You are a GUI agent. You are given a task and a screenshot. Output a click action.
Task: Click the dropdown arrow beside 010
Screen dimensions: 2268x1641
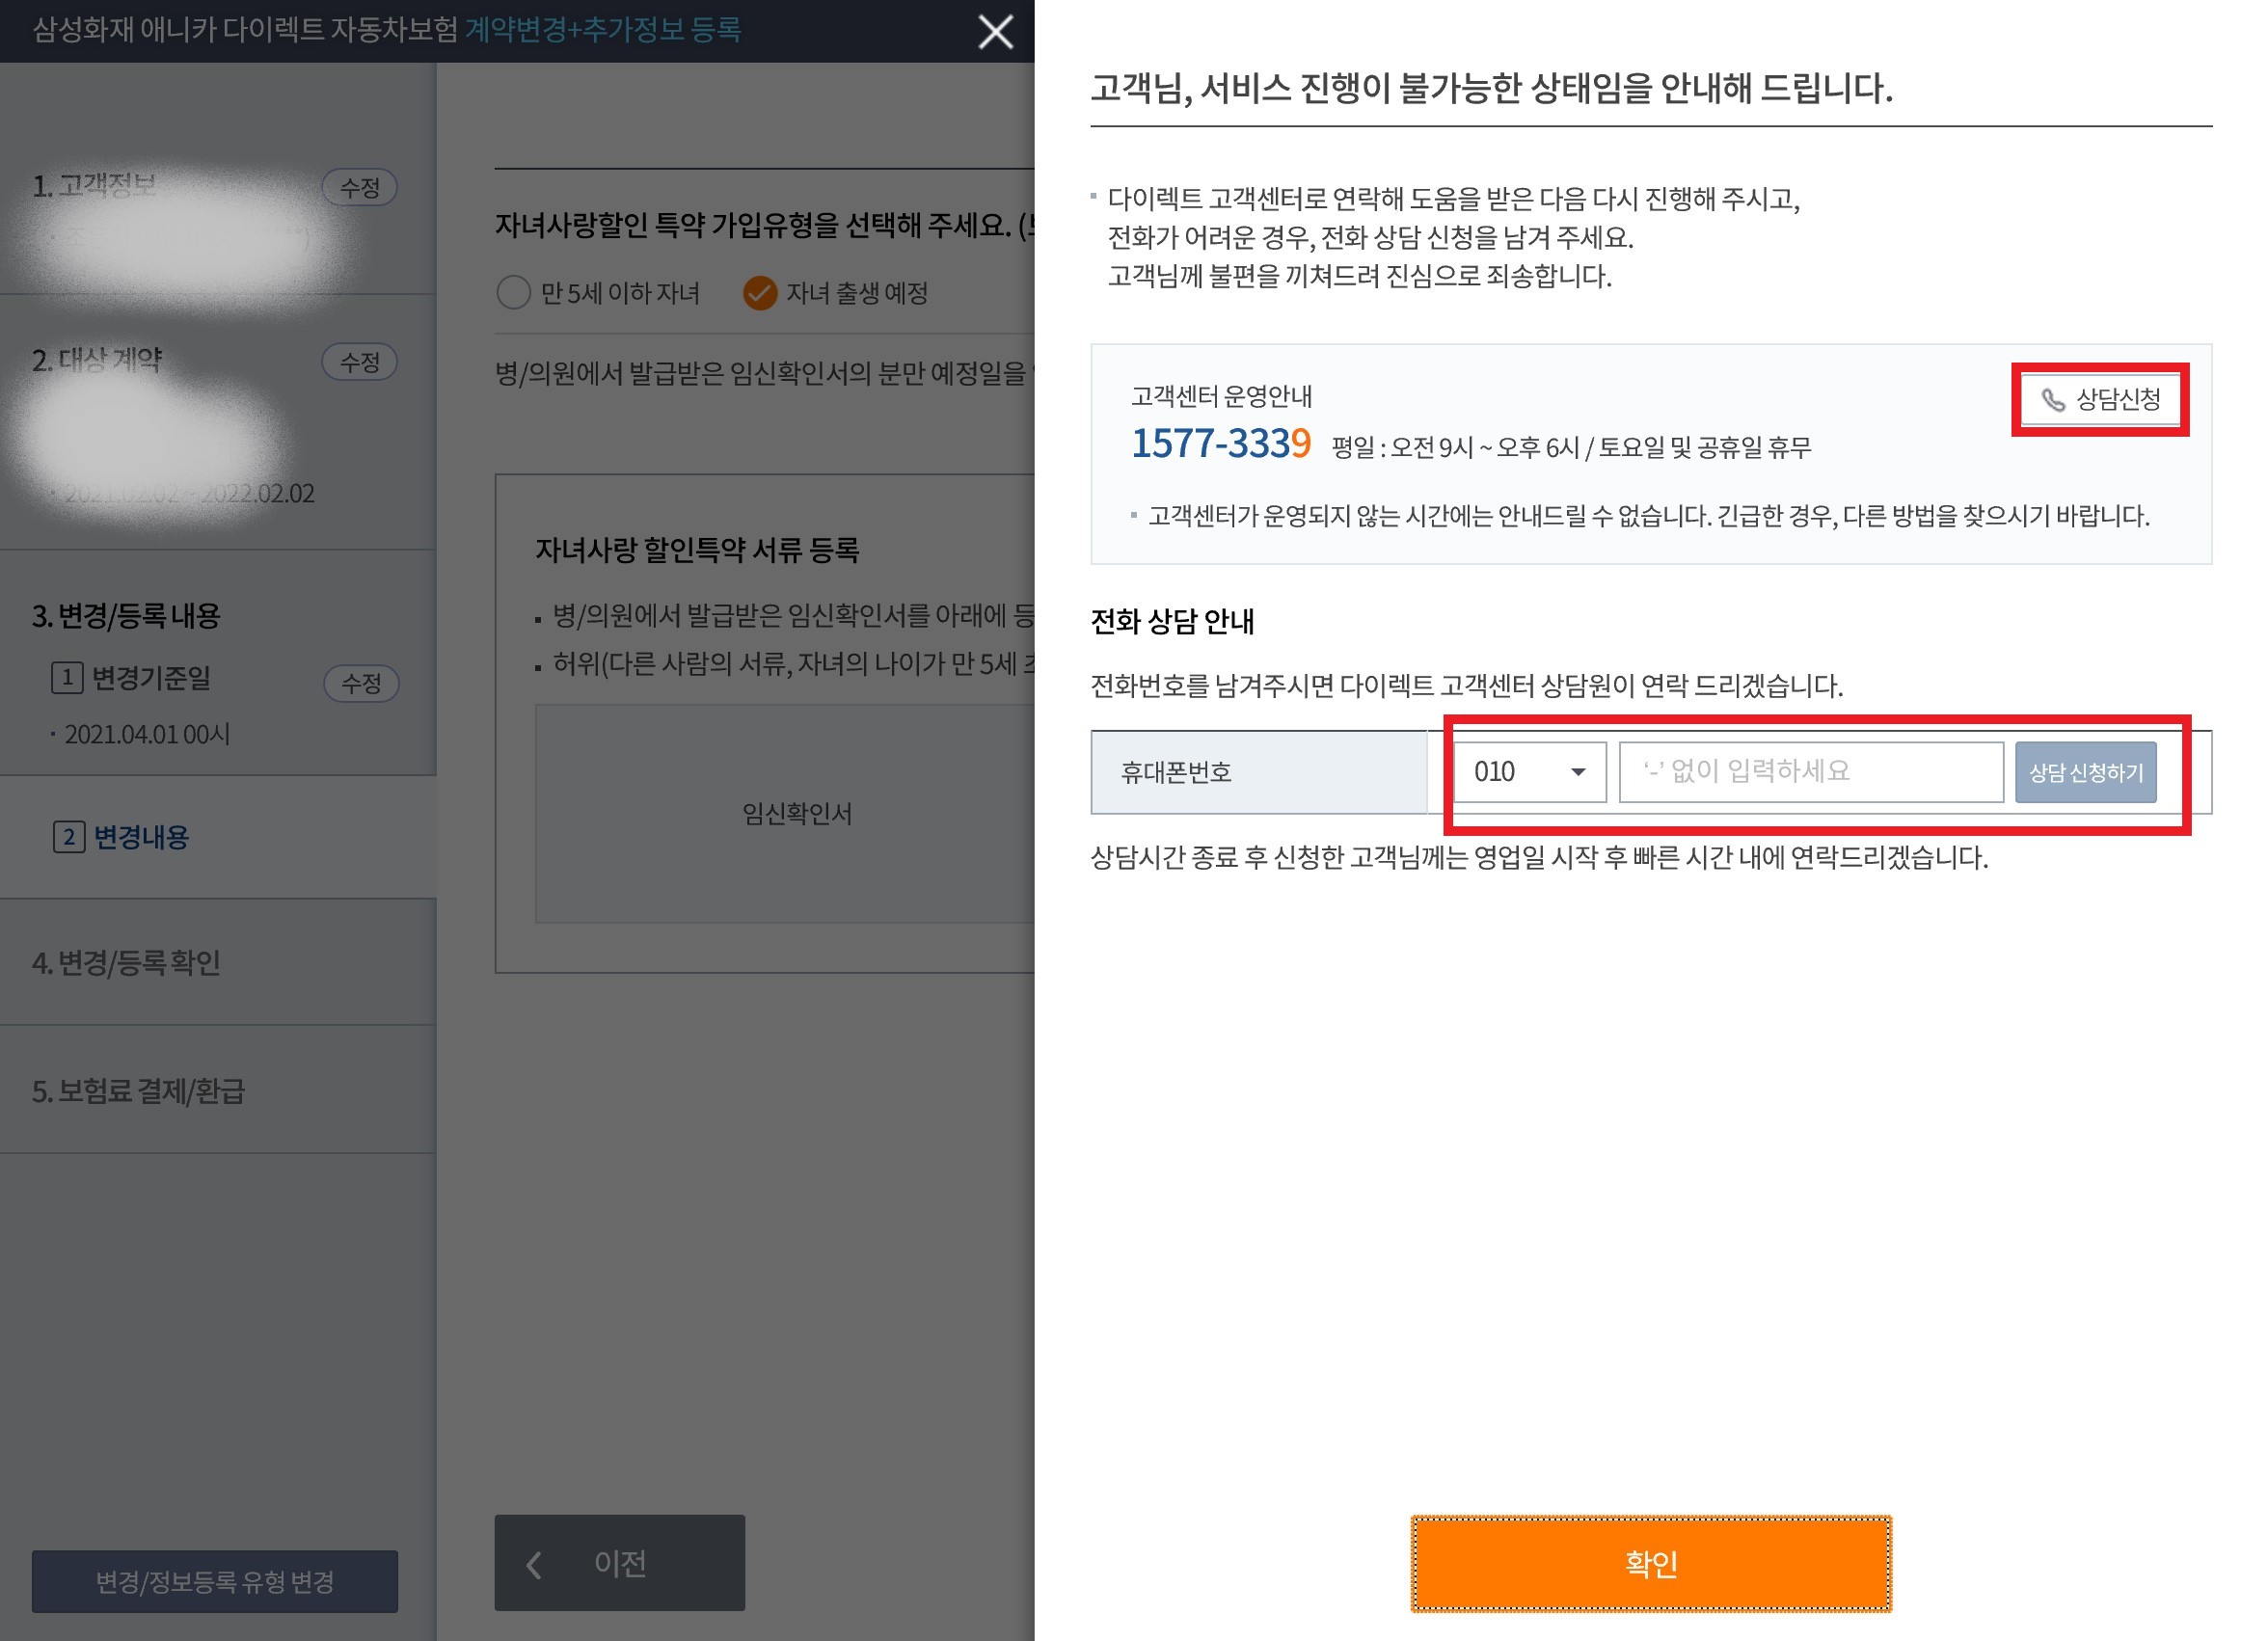point(1578,771)
